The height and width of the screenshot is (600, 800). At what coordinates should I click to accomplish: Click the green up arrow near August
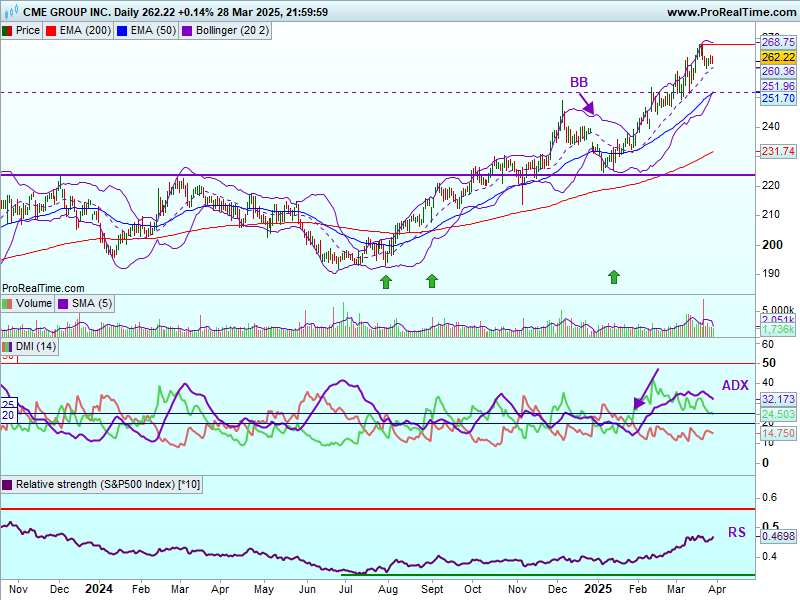pos(386,282)
